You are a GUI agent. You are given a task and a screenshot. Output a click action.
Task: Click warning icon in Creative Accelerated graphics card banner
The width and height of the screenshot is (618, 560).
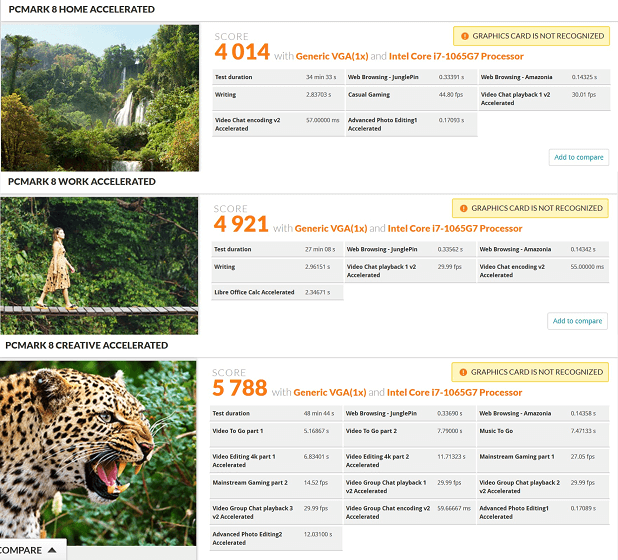tap(463, 372)
